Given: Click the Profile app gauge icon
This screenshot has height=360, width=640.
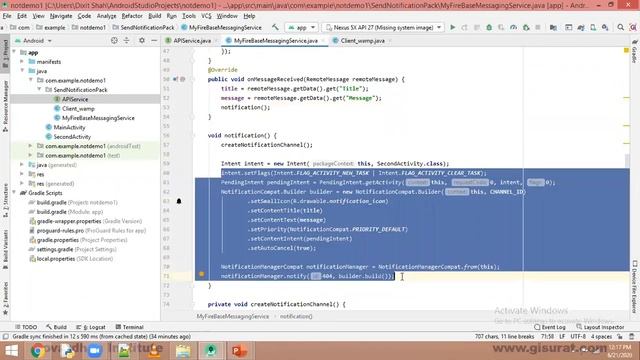Looking at the screenshot, I should point(513,27).
